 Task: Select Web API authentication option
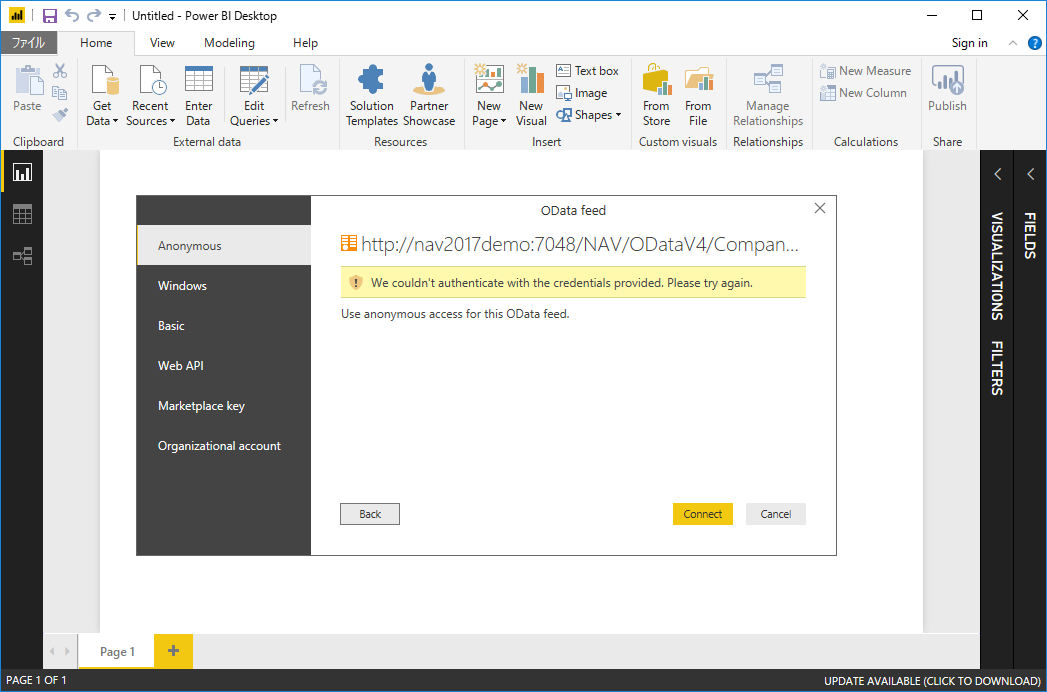pyautogui.click(x=224, y=366)
